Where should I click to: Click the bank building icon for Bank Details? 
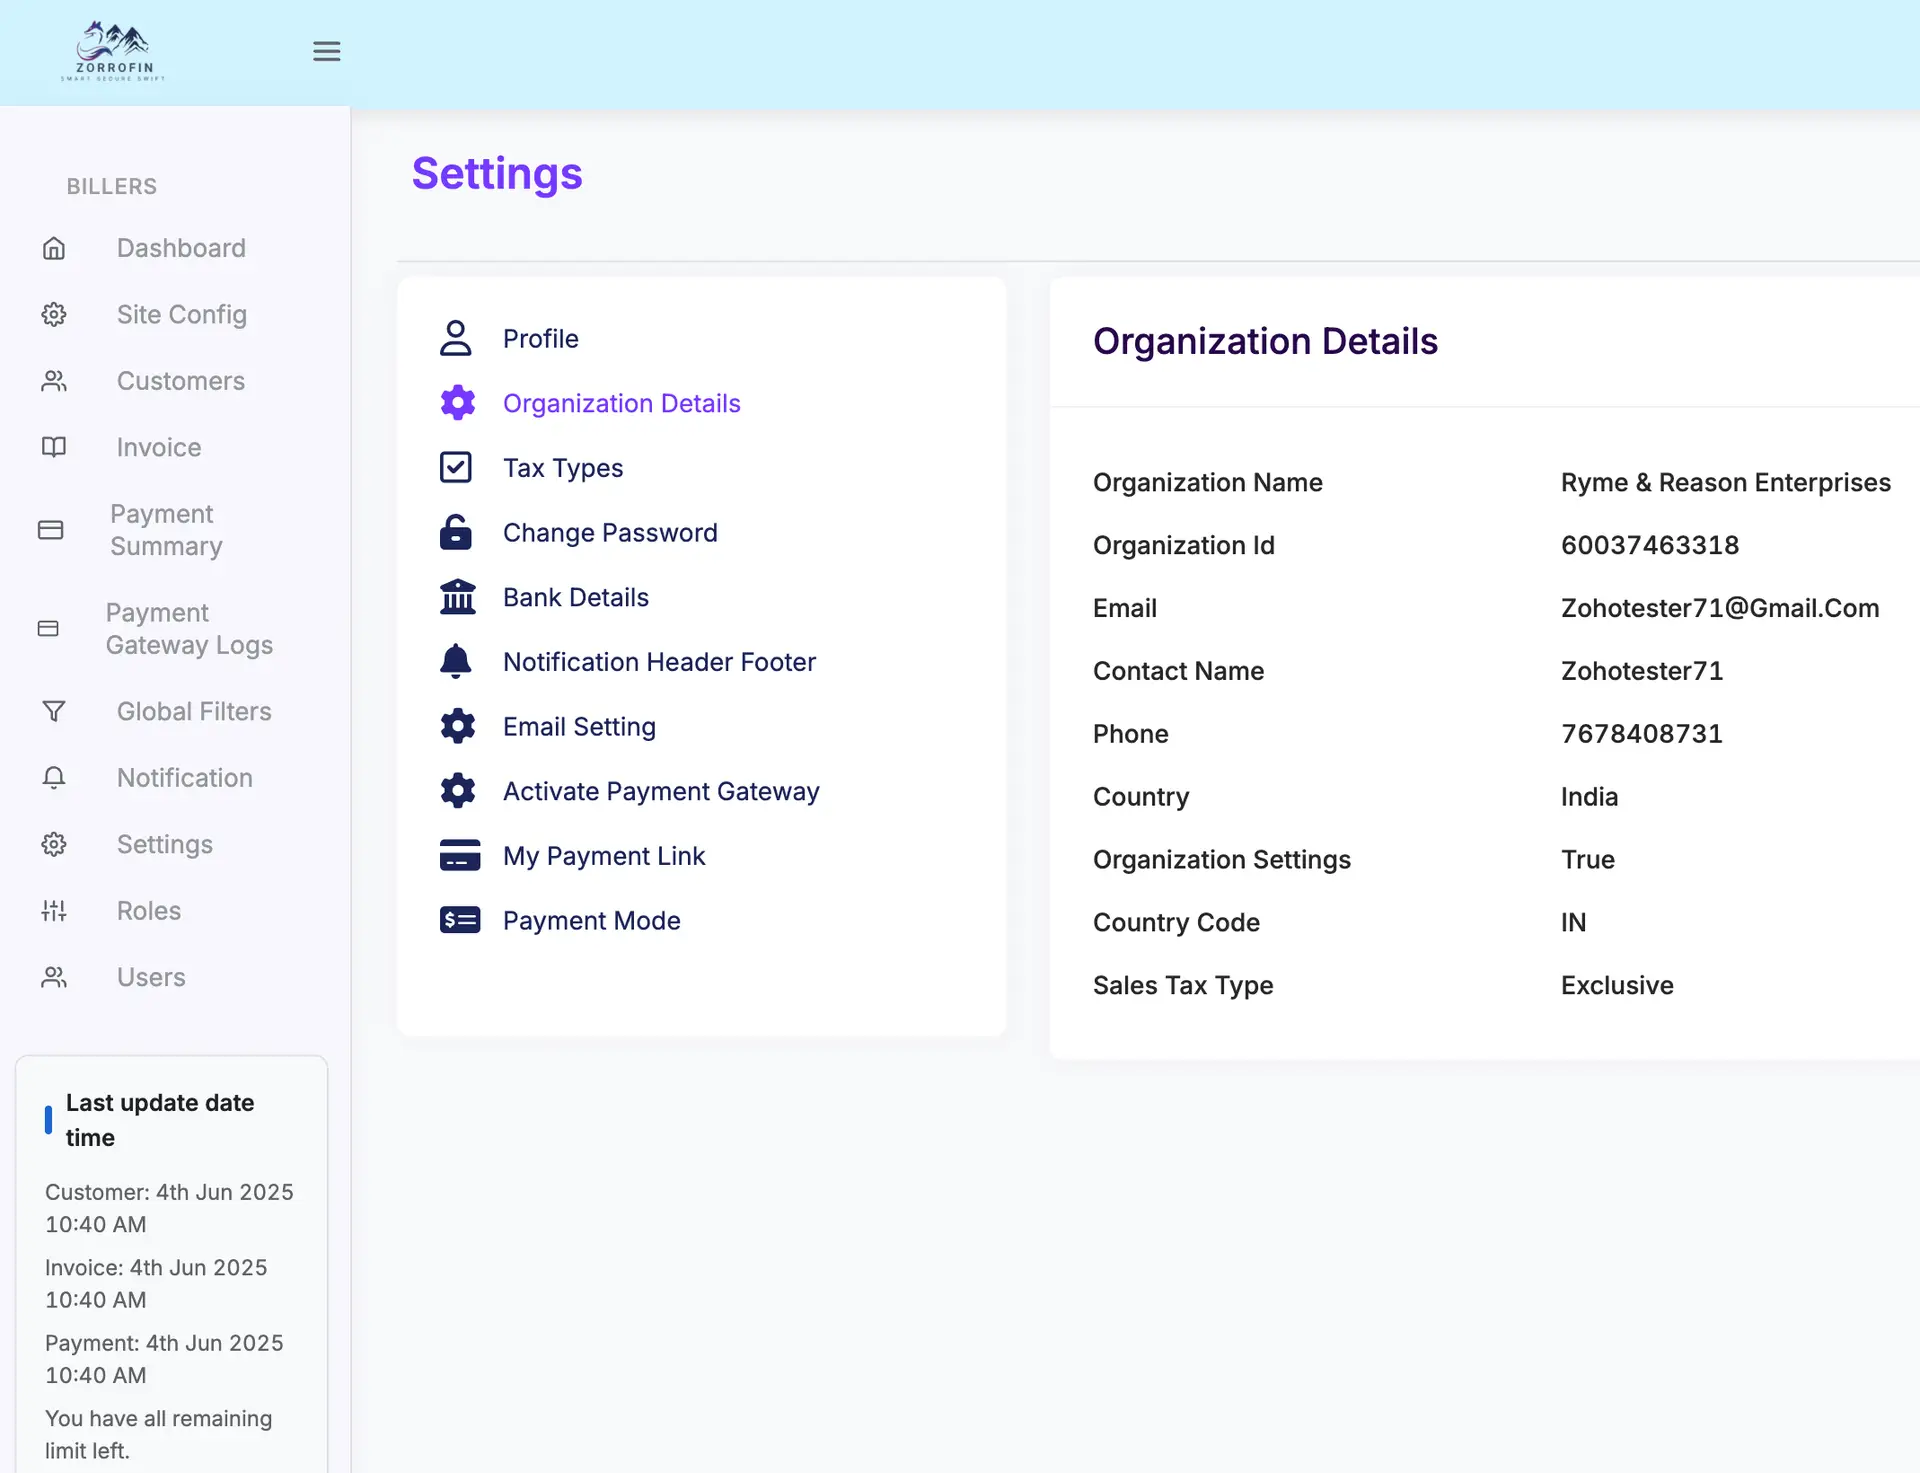[x=457, y=597]
